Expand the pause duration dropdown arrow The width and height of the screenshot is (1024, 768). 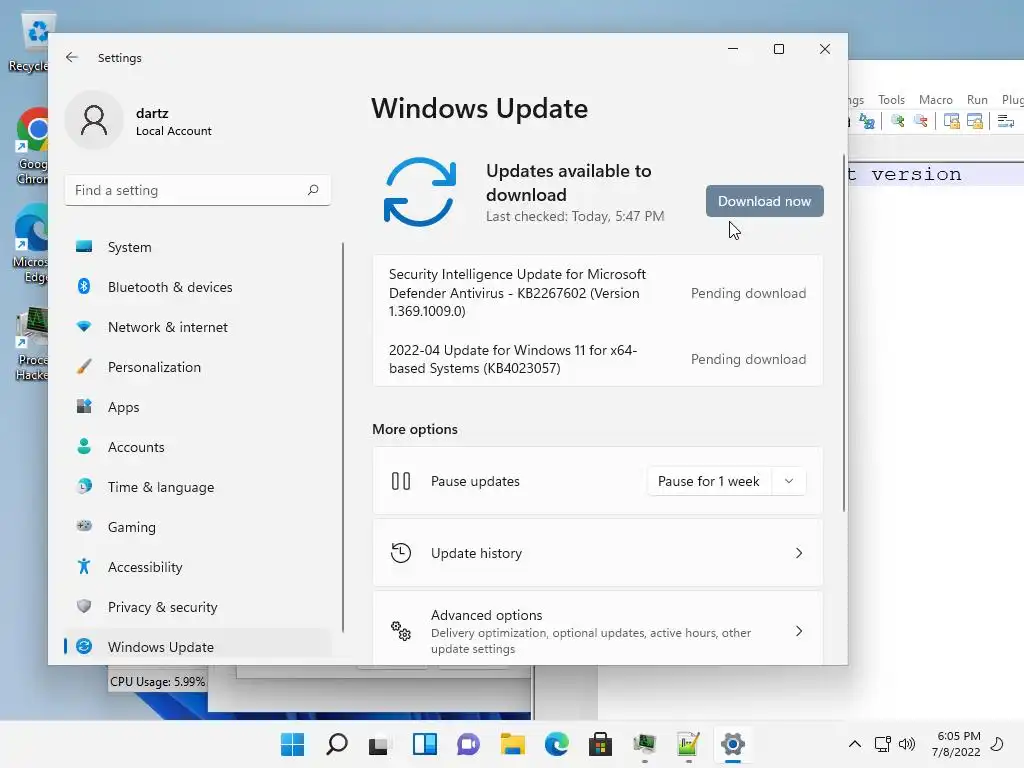point(789,481)
